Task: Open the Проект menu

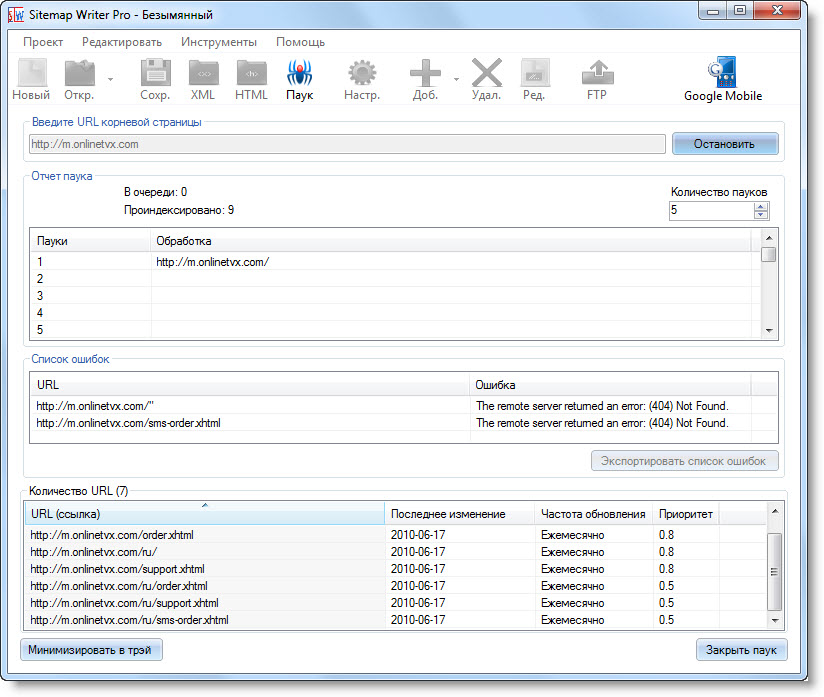Action: click(x=43, y=42)
